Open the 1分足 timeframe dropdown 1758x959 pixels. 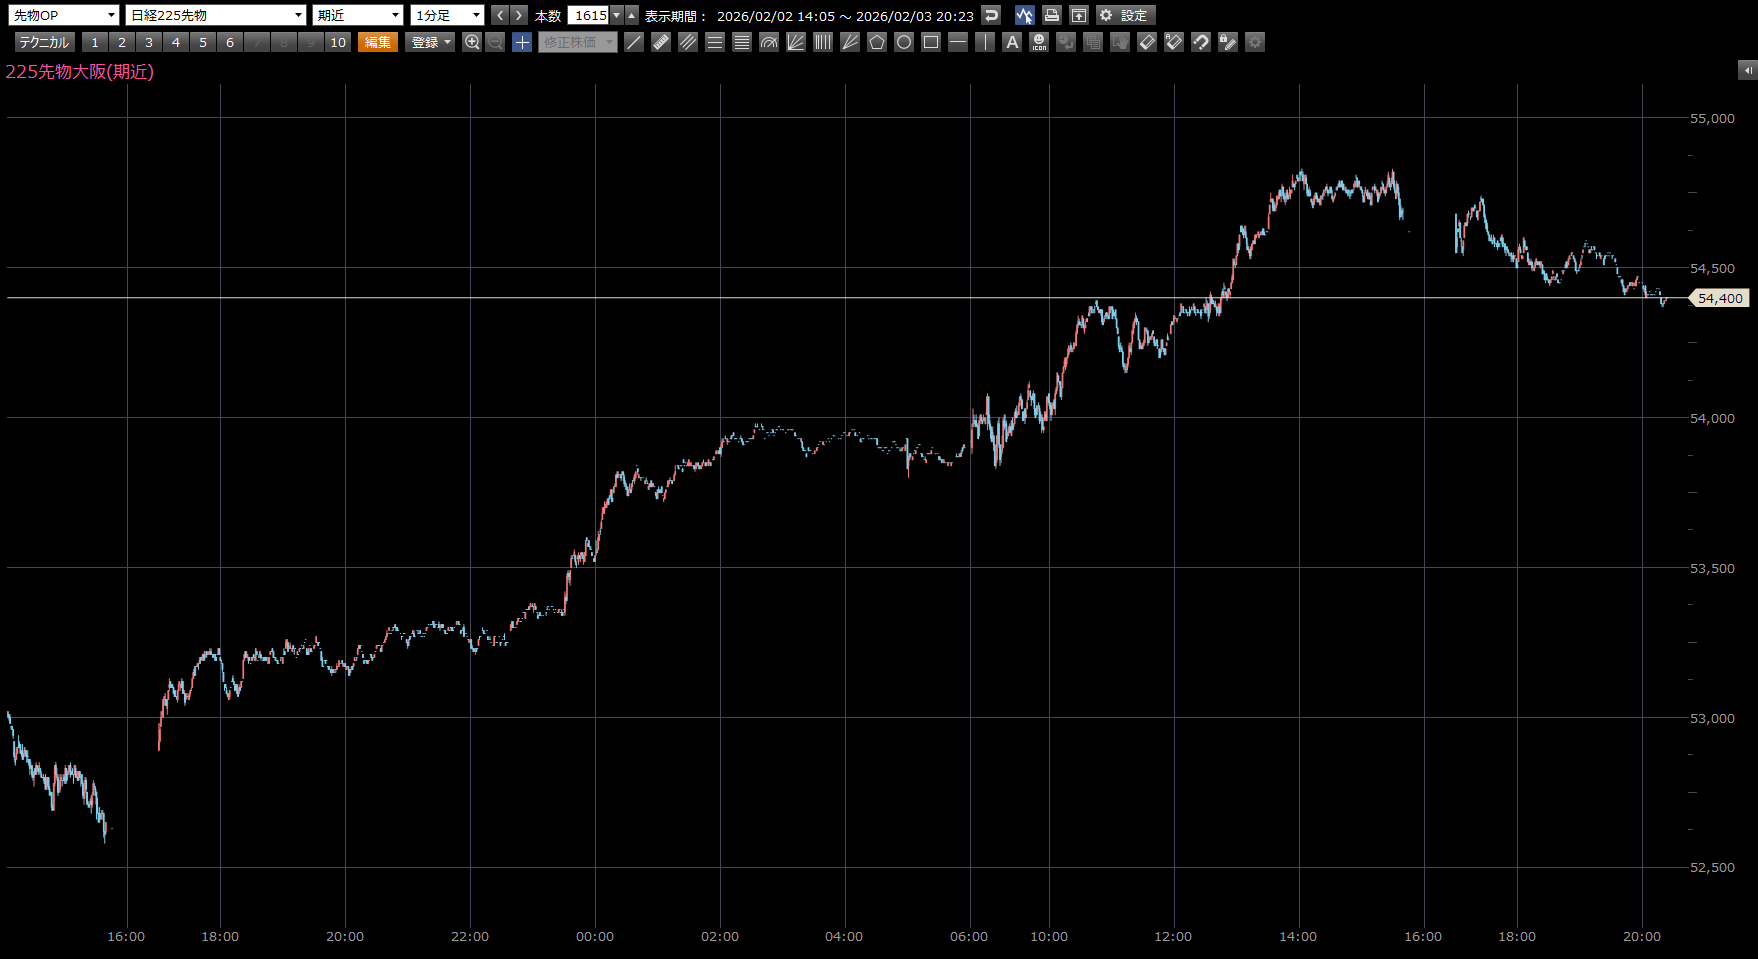[x=447, y=15]
